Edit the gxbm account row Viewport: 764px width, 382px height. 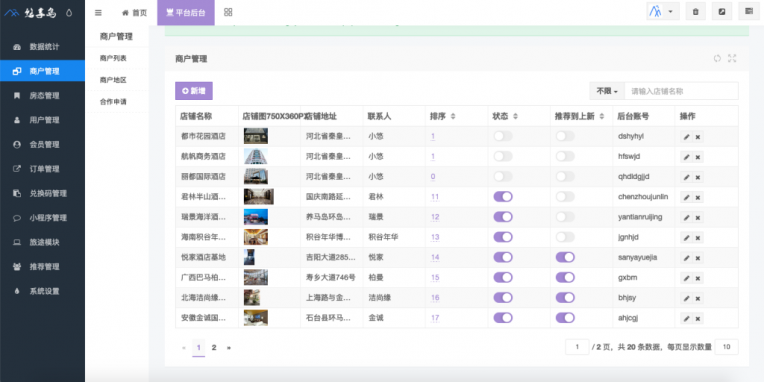click(x=687, y=278)
